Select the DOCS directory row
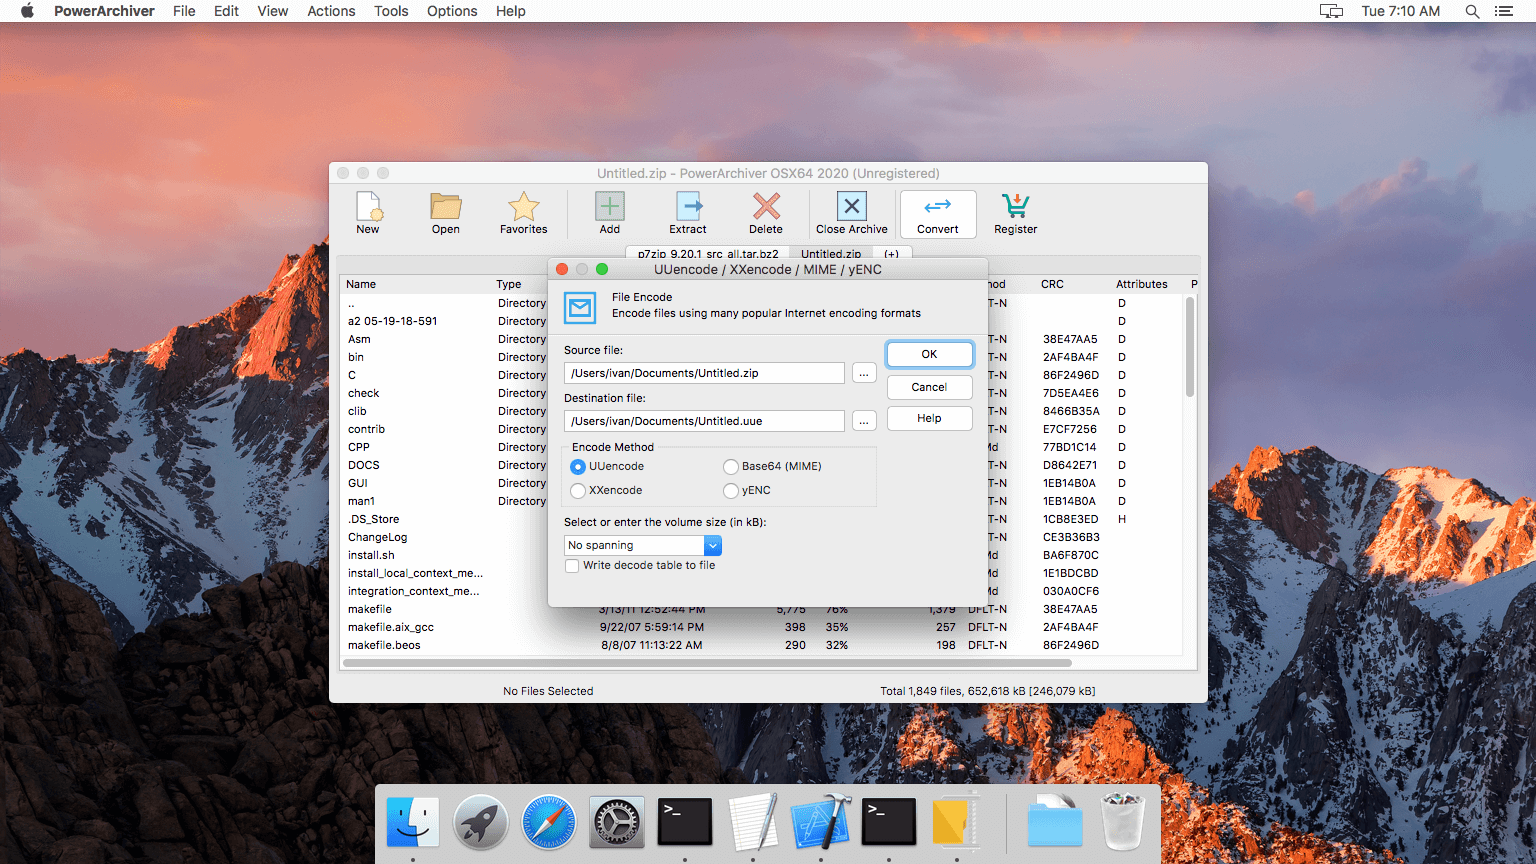The height and width of the screenshot is (864, 1536). tap(364, 465)
